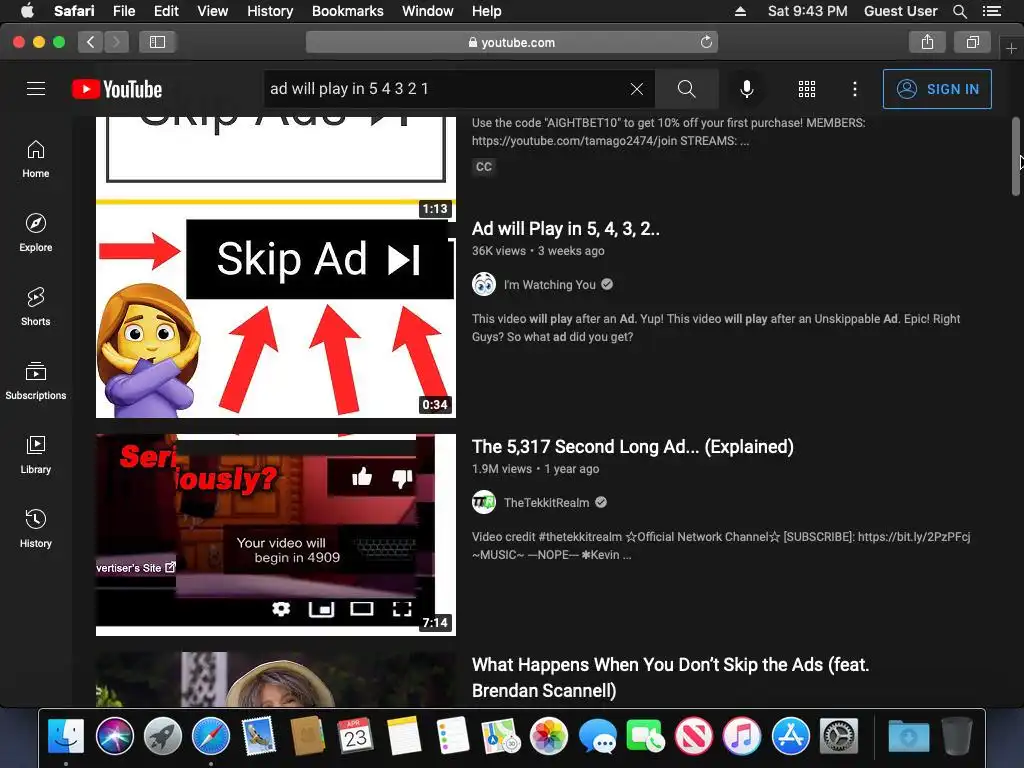Click Safari compass icon in the Dock
The height and width of the screenshot is (768, 1024).
[211, 736]
